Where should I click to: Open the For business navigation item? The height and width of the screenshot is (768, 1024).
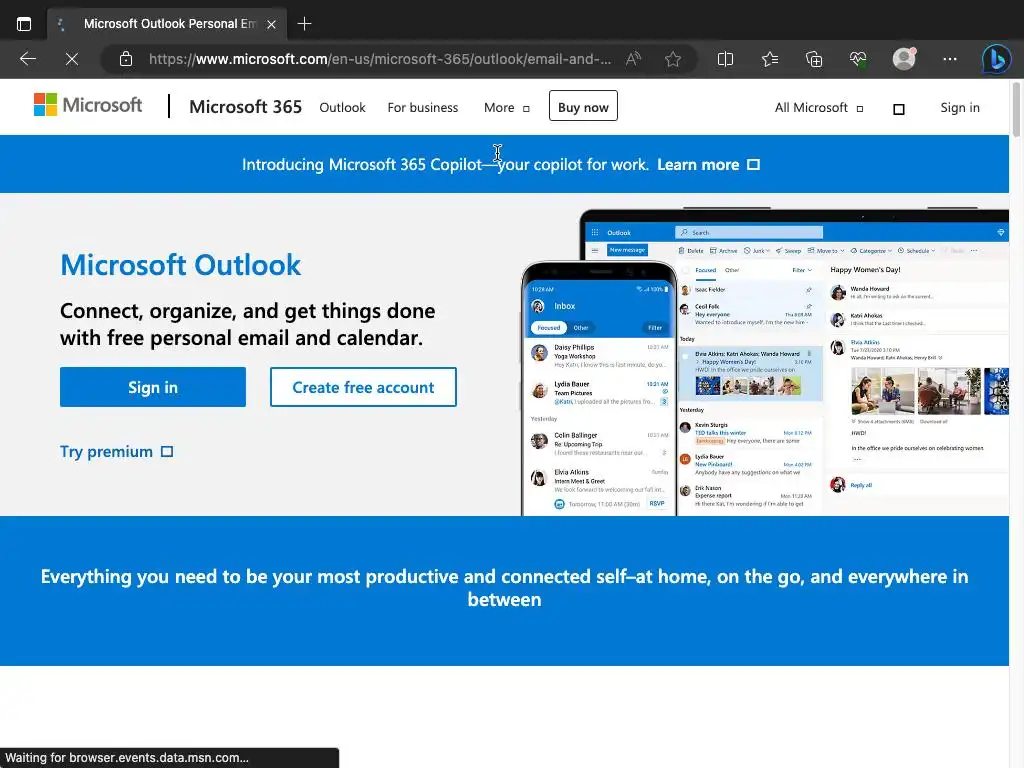pos(423,108)
